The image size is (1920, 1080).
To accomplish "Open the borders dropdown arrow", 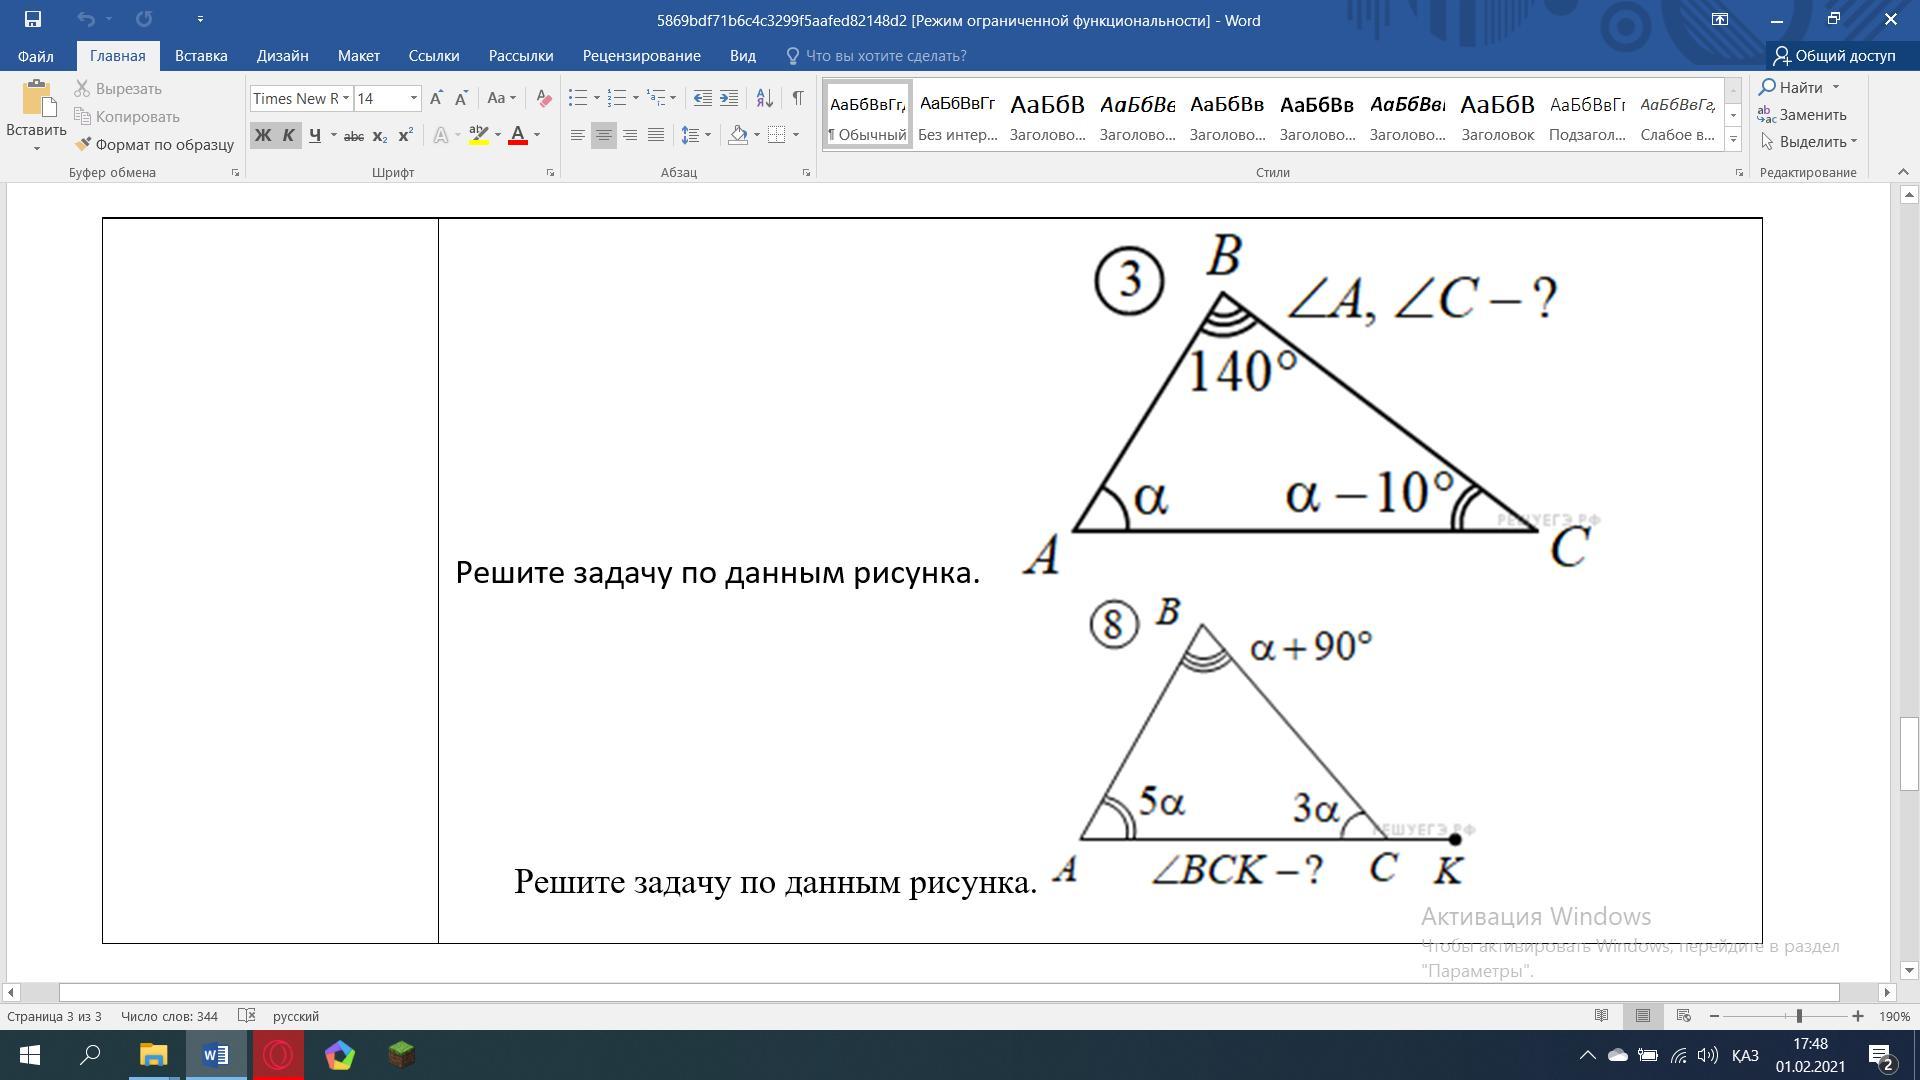I will tap(796, 135).
